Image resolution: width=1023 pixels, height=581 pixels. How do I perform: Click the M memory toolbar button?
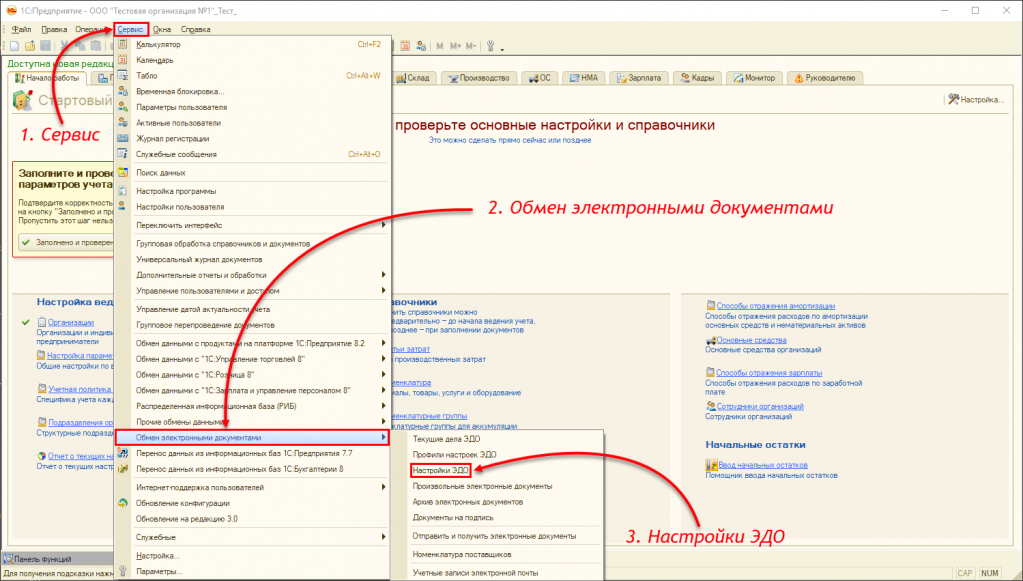point(440,46)
